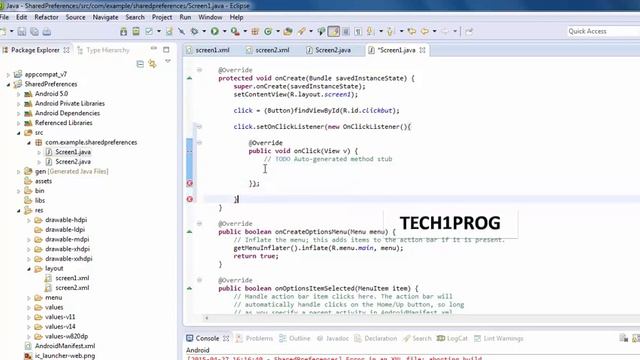This screenshot has height=360, width=640.
Task: Click the Search flashlight icon in the toolbar
Action: [x=302, y=31]
